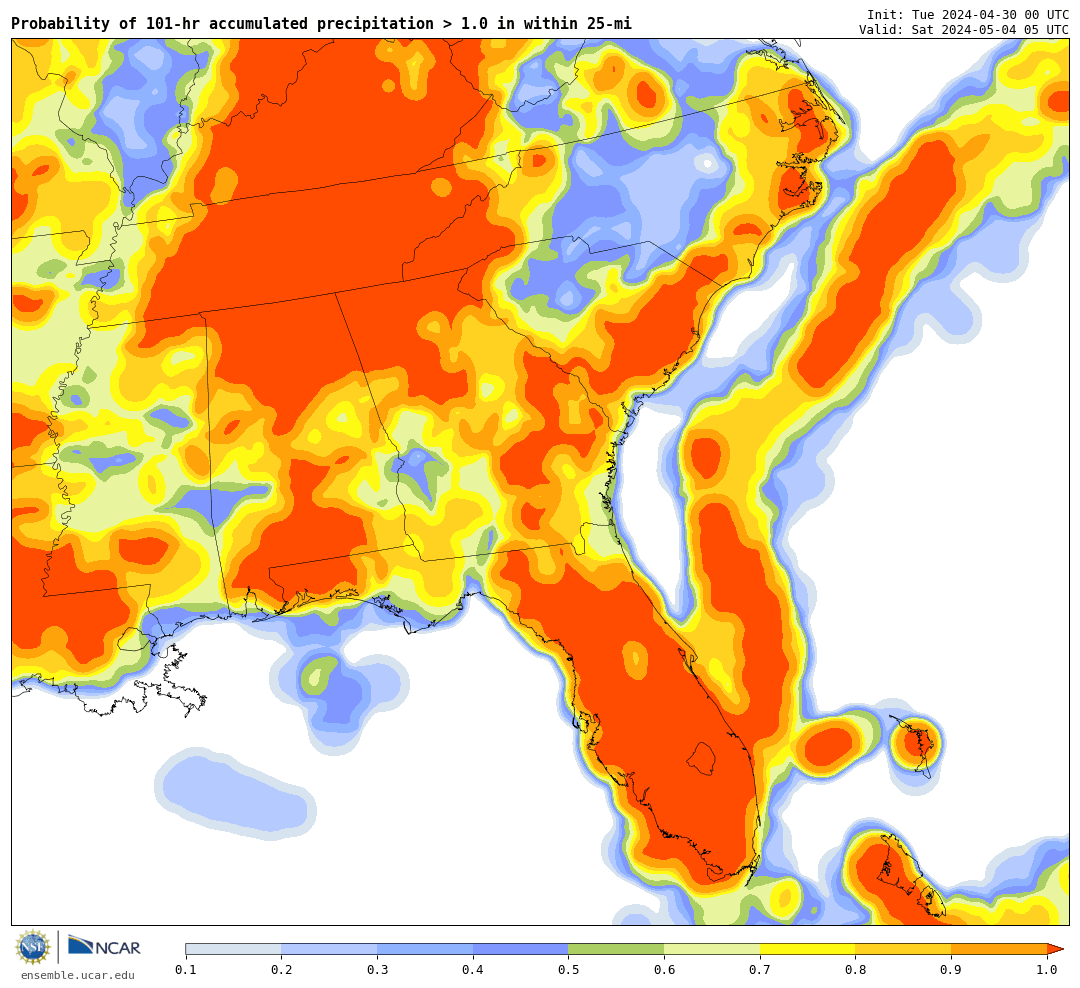Click the 0.7 colorbar tick label
The width and height of the screenshot is (1080, 988).
[760, 970]
